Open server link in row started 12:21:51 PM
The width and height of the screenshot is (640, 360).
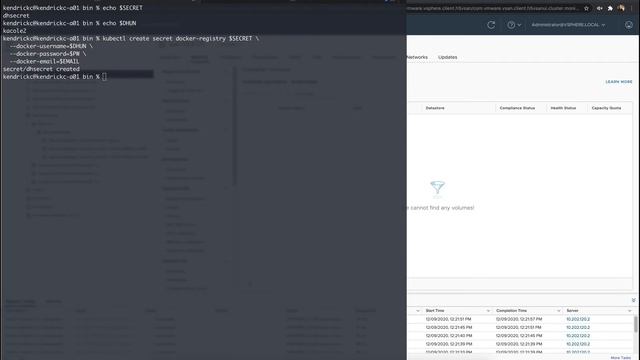pyautogui.click(x=578, y=319)
